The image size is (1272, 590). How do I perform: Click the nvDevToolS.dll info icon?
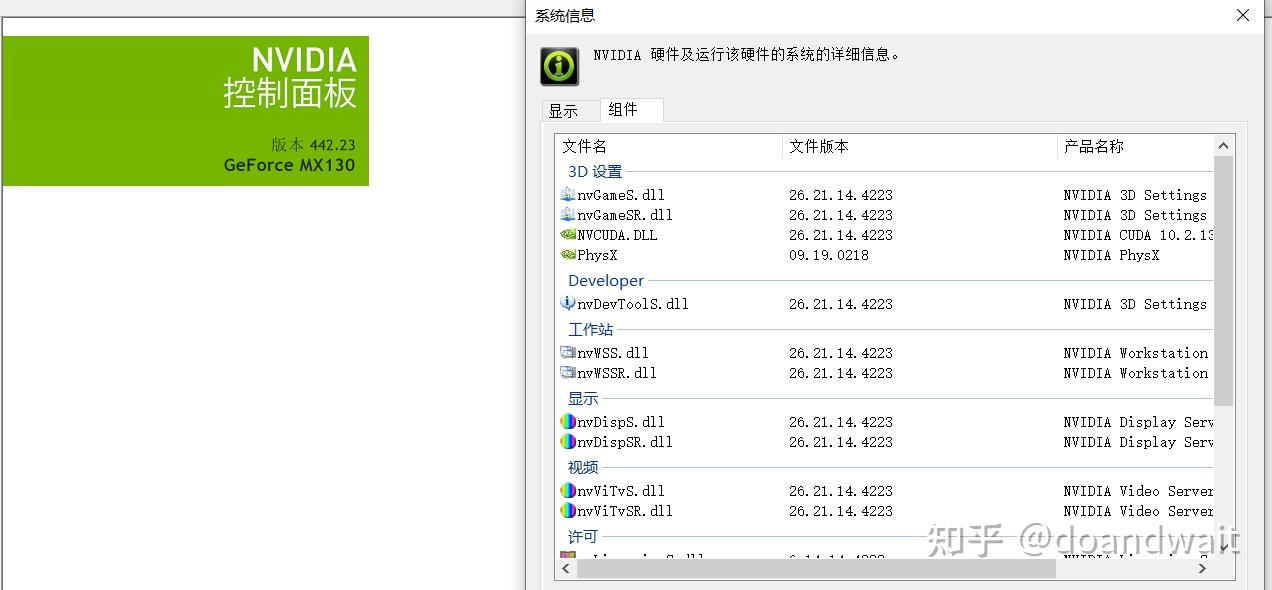[x=568, y=304]
